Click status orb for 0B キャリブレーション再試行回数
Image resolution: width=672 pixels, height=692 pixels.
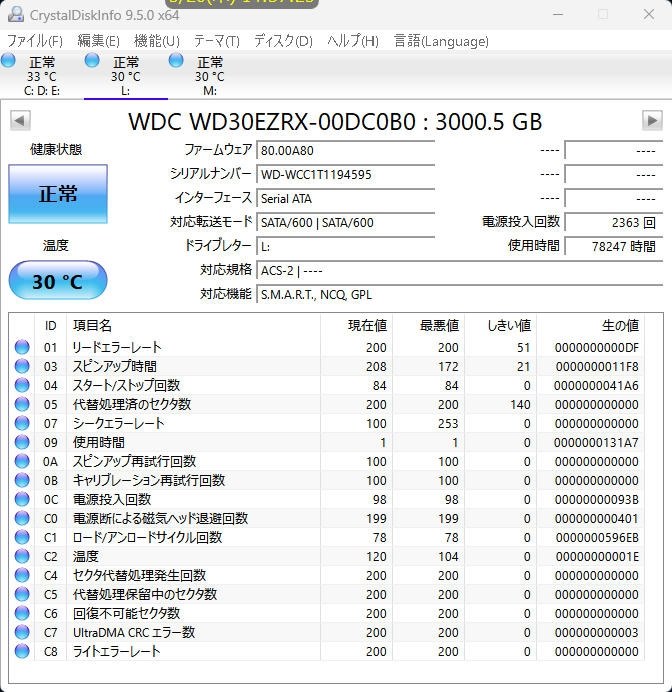(x=22, y=480)
